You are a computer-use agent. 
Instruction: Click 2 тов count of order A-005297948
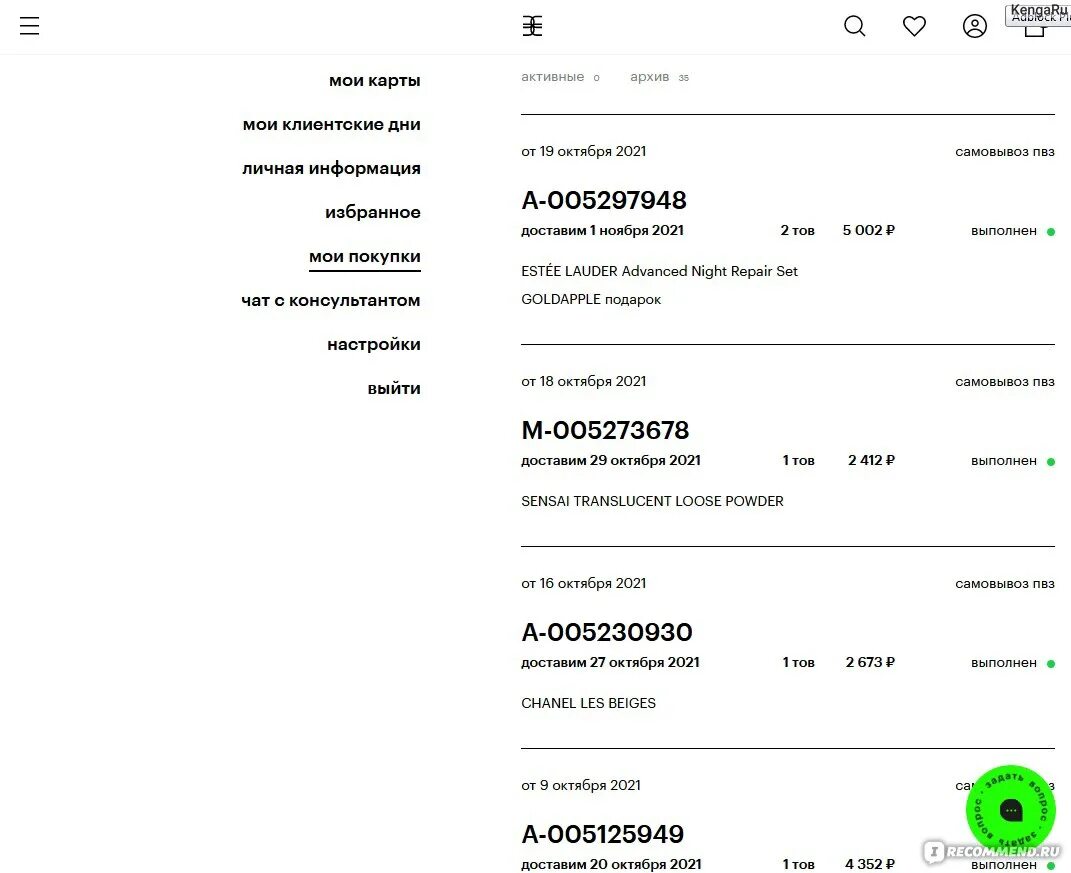[797, 231]
